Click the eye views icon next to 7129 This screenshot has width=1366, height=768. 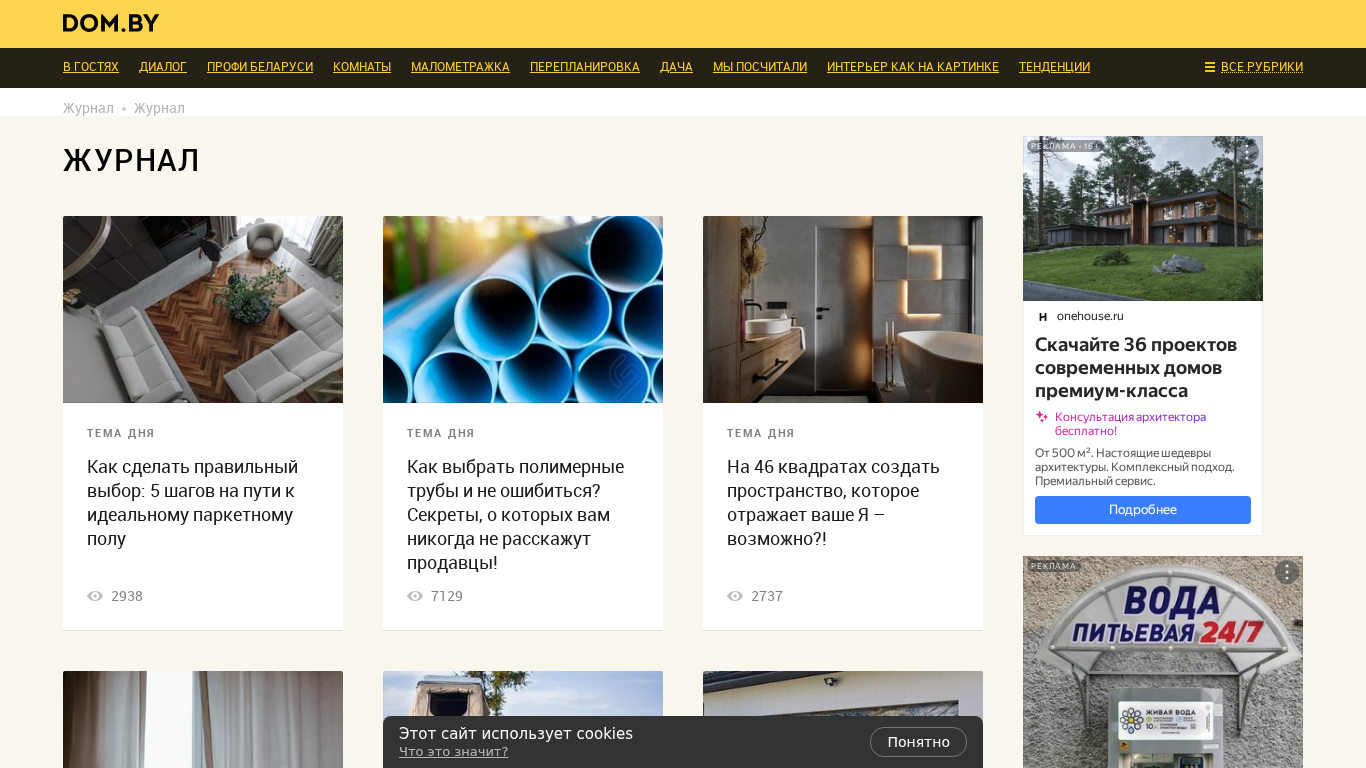pos(415,596)
